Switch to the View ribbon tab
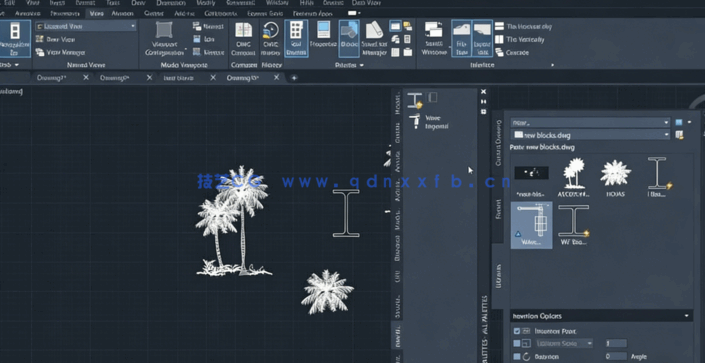This screenshot has width=705, height=363. click(x=96, y=13)
